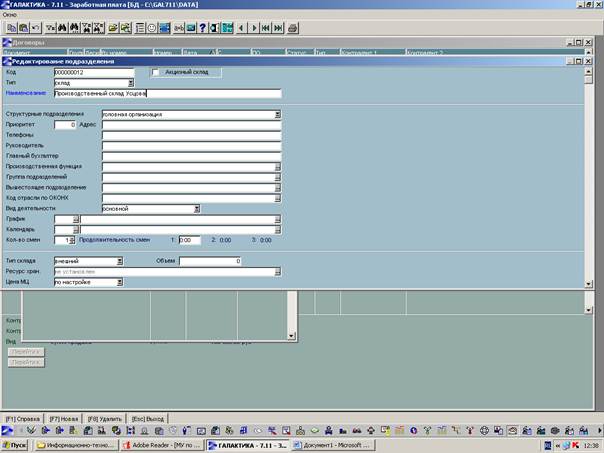The image size is (604, 453).
Task: Click the blue question mark help icon
Action: point(203,28)
